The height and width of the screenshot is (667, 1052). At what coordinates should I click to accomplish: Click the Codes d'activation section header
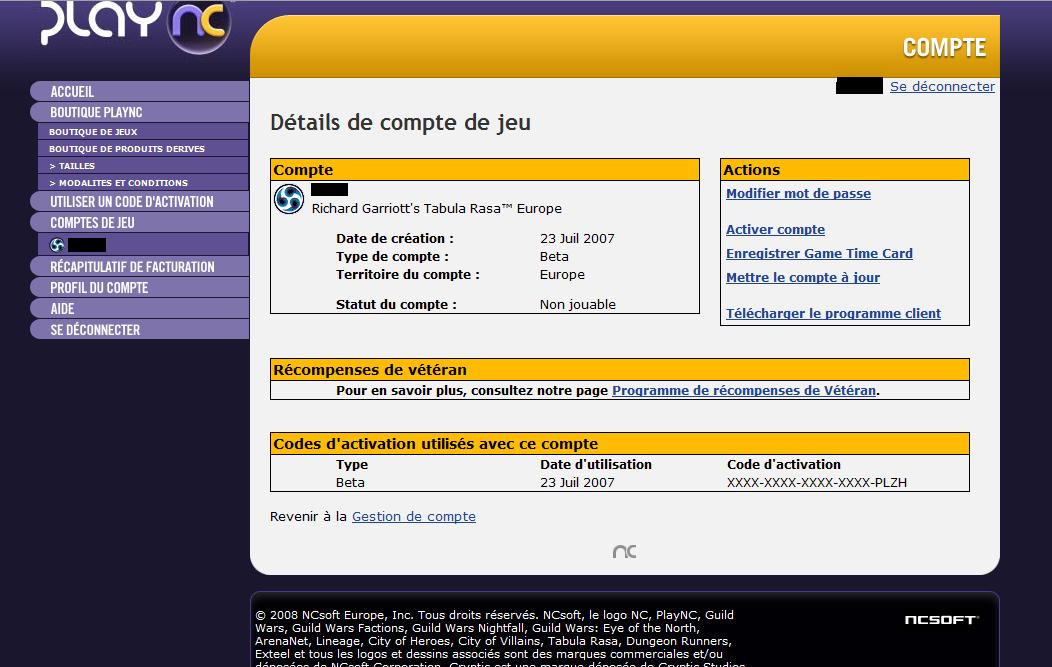620,444
